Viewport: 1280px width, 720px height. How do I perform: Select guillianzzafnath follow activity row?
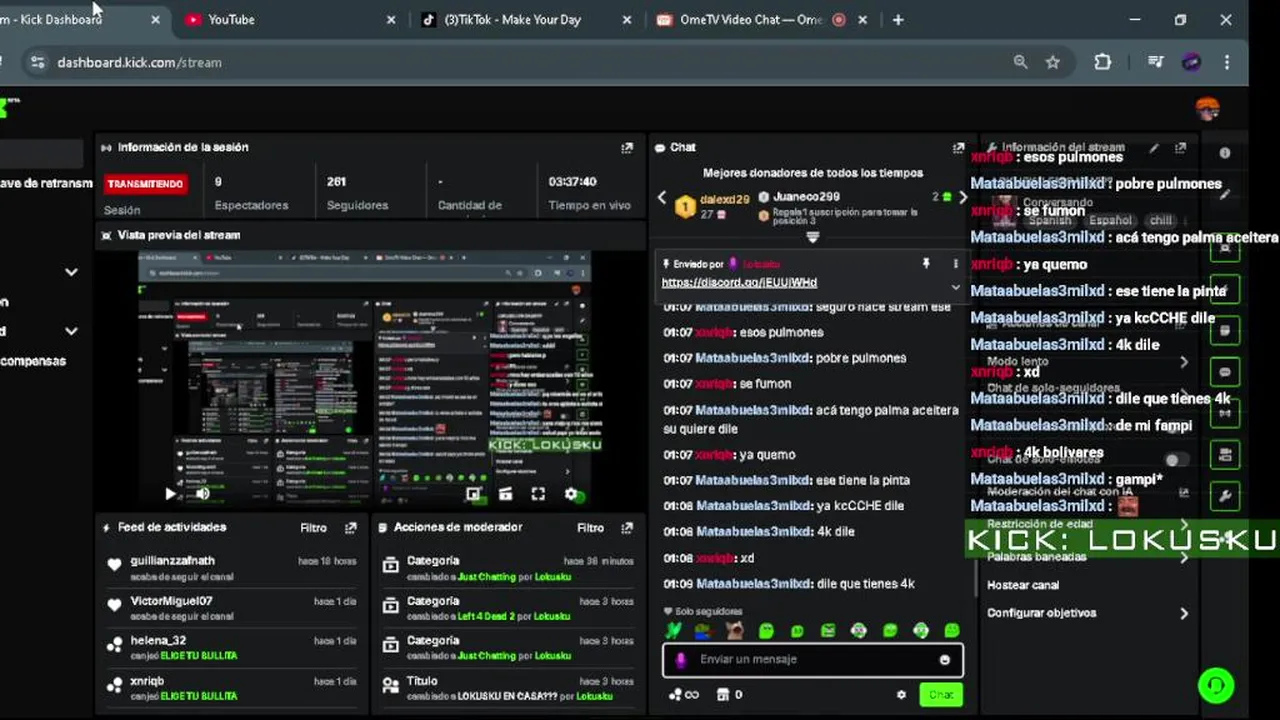point(231,567)
